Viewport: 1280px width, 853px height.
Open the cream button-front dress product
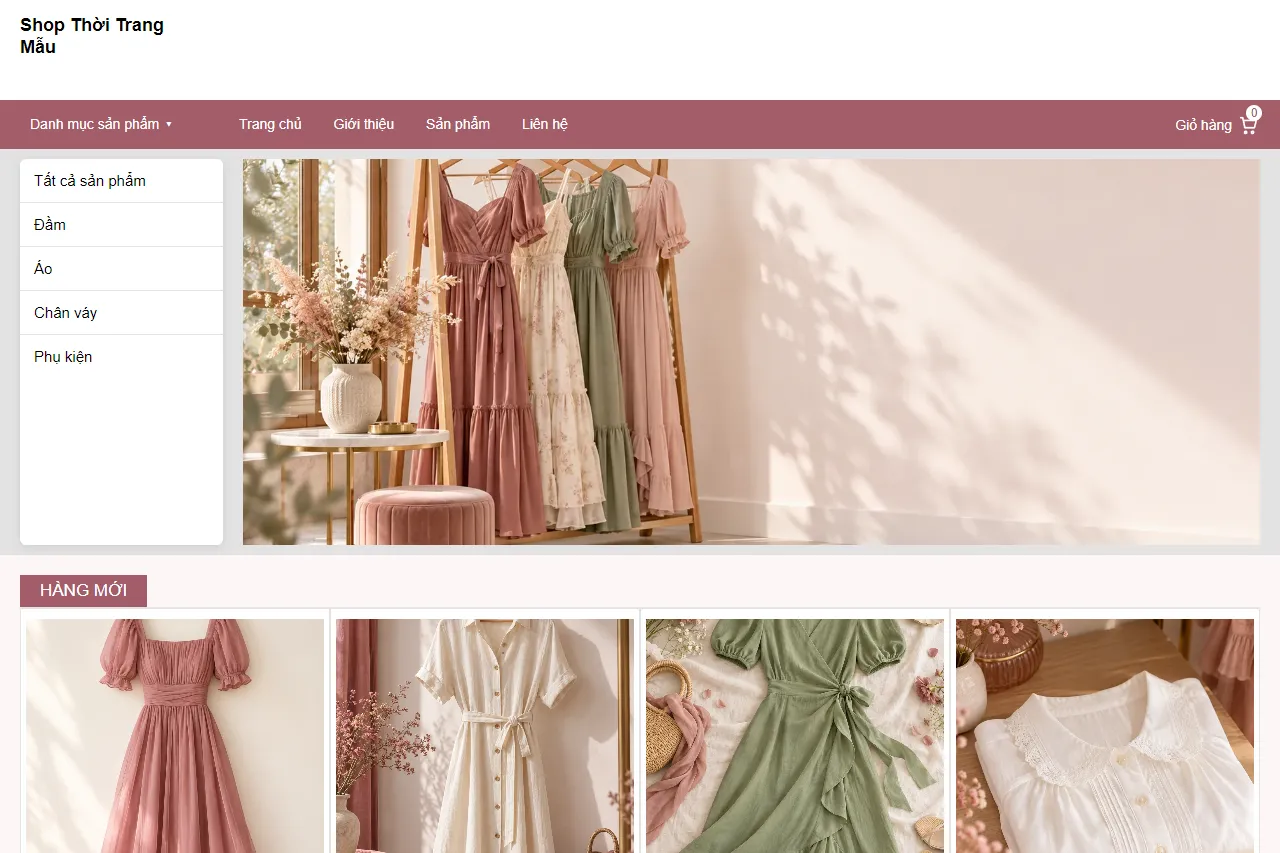click(485, 736)
